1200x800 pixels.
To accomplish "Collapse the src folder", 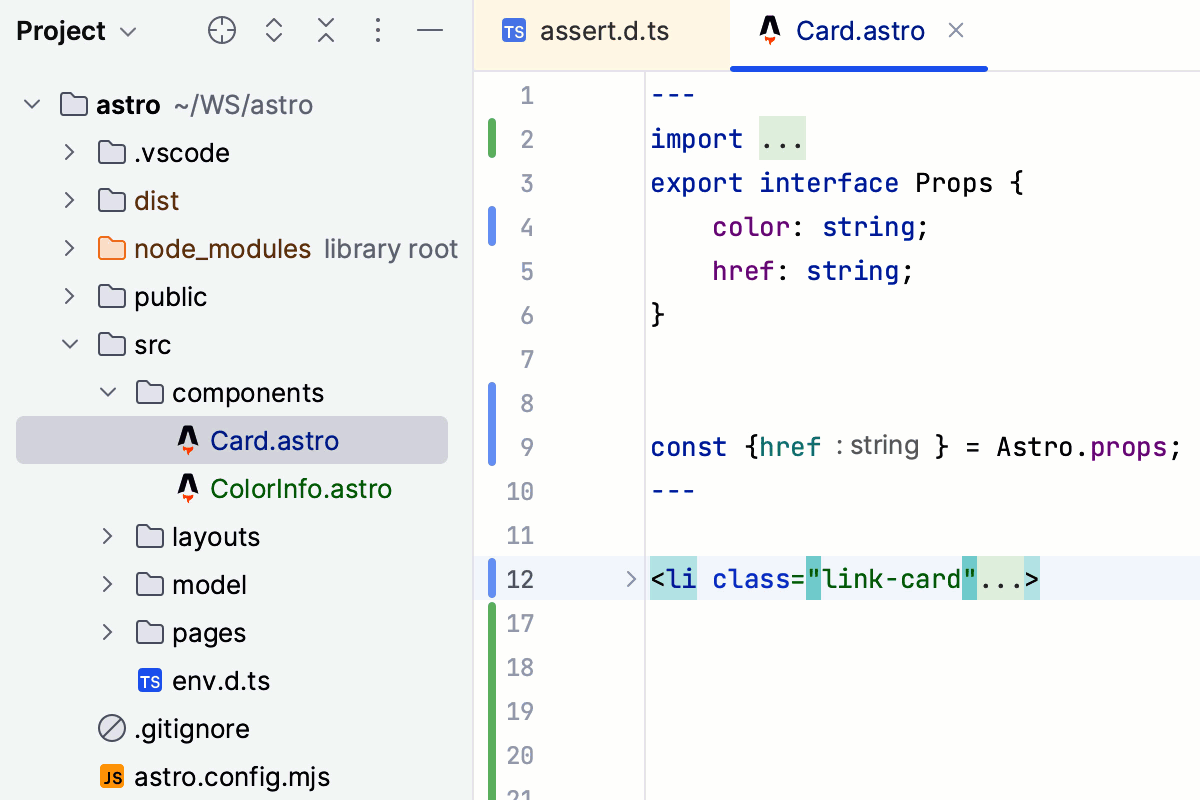I will coord(69,344).
